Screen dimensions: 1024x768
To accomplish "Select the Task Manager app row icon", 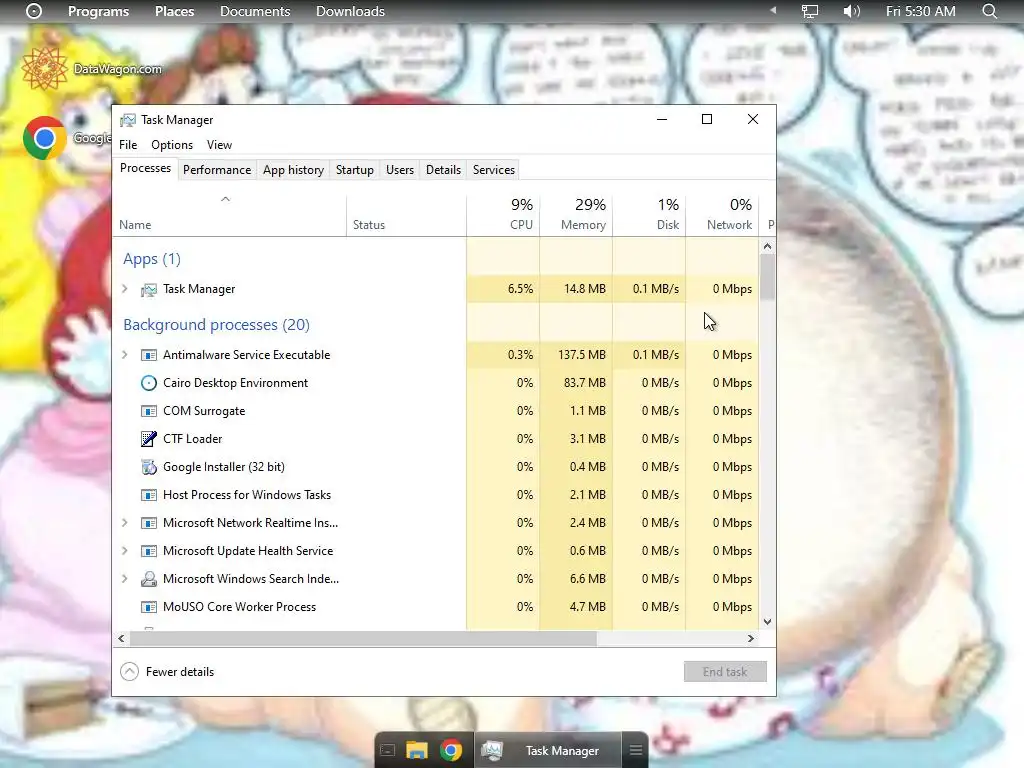I will click(x=149, y=289).
